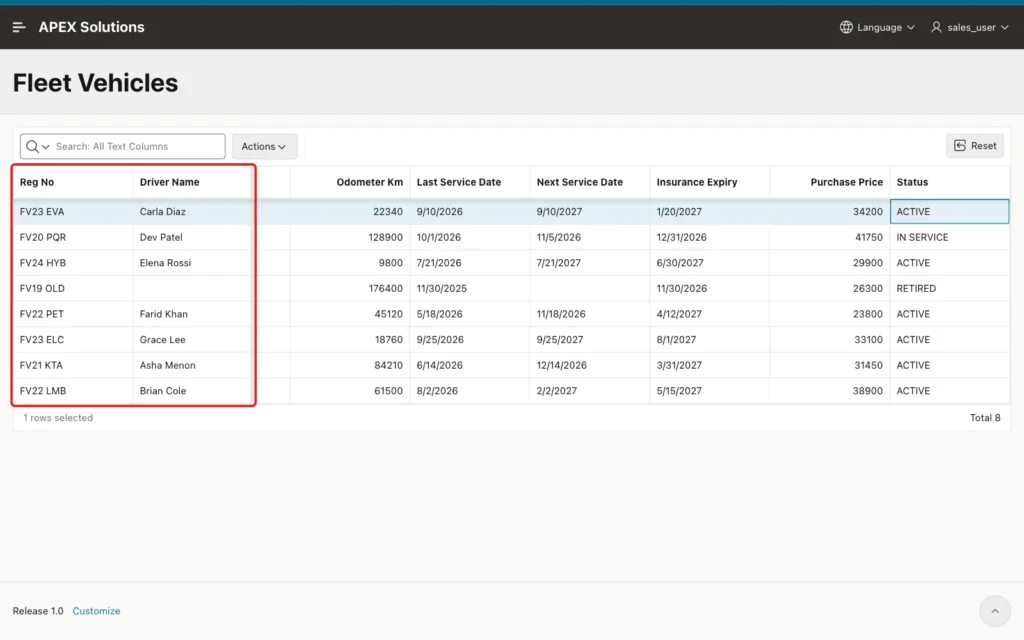Click the scroll-to-top arrow button
This screenshot has width=1024, height=640.
995,611
